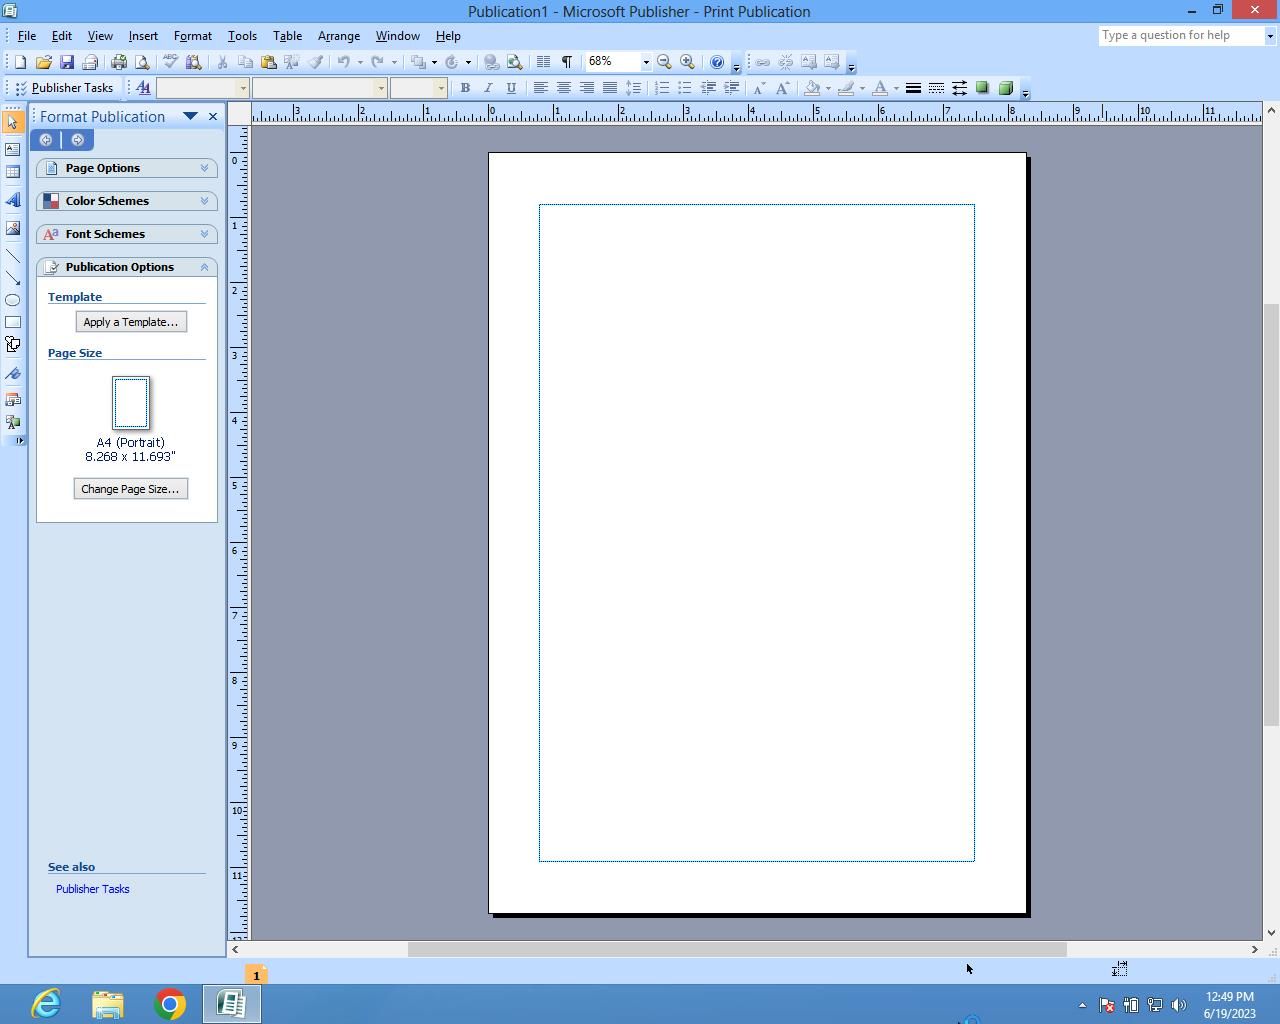This screenshot has width=1280, height=1024.
Task: Open the Fill Color paint bucket
Action: 812,88
